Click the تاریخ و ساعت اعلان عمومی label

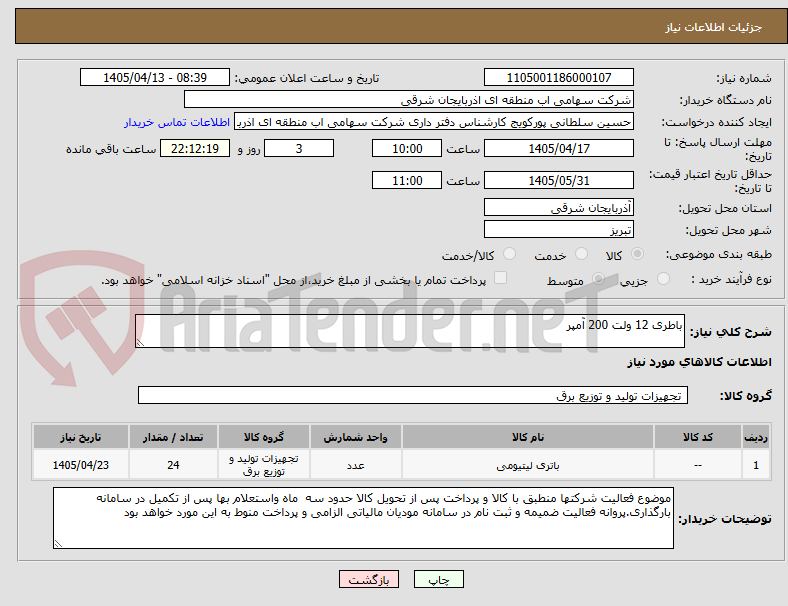point(307,78)
